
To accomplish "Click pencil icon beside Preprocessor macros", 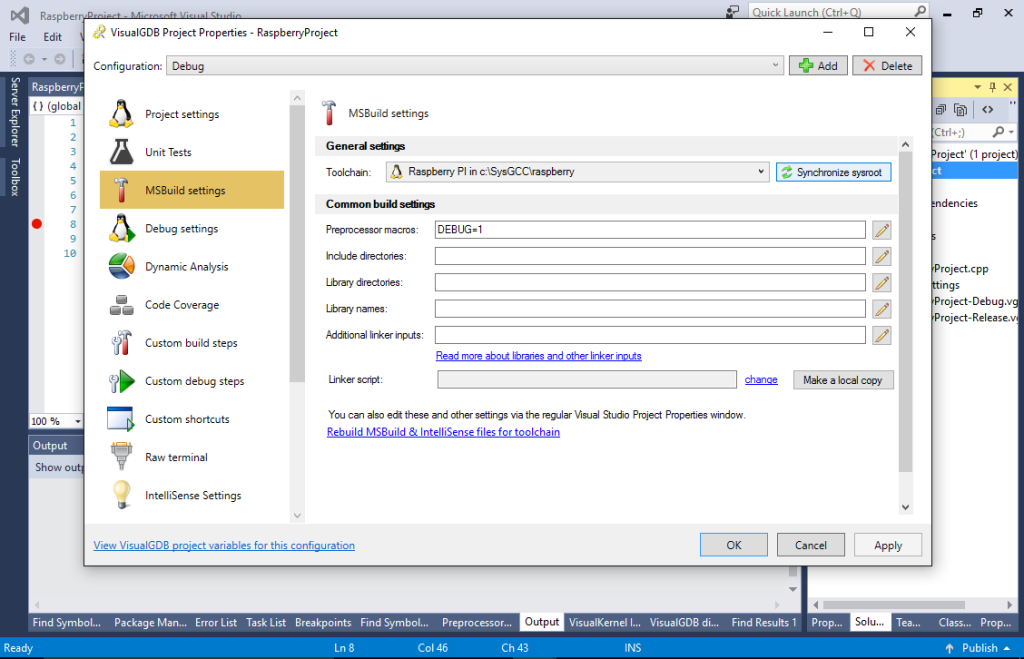I will click(881, 230).
